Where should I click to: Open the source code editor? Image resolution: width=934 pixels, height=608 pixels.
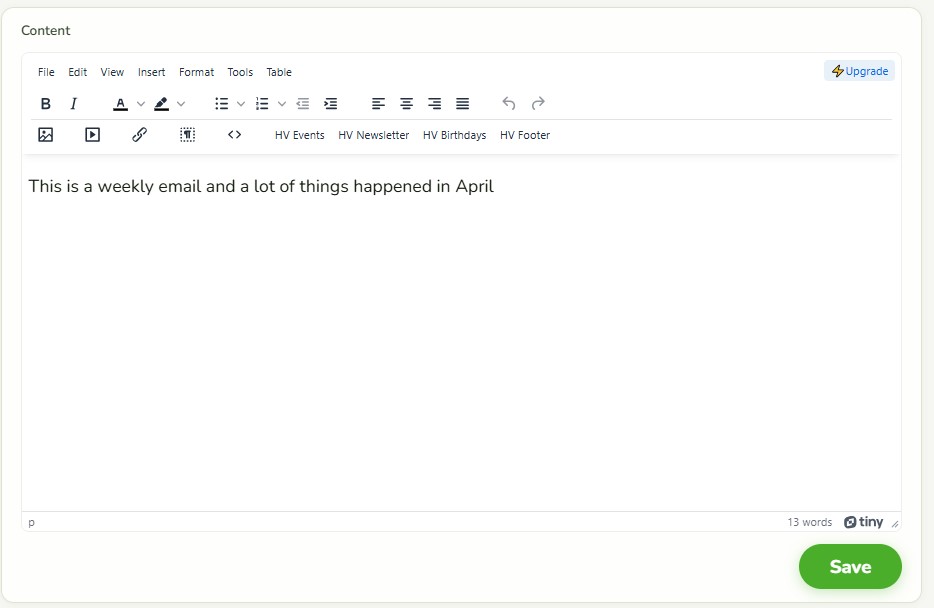(x=235, y=135)
